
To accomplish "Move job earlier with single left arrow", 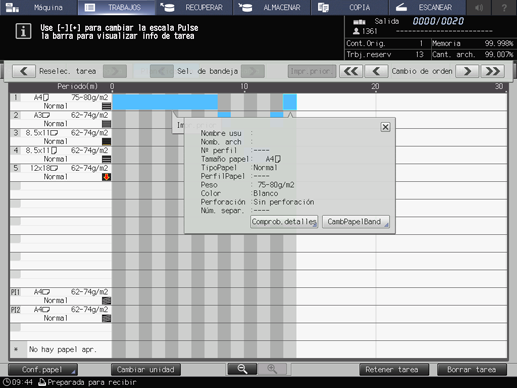I will point(376,71).
